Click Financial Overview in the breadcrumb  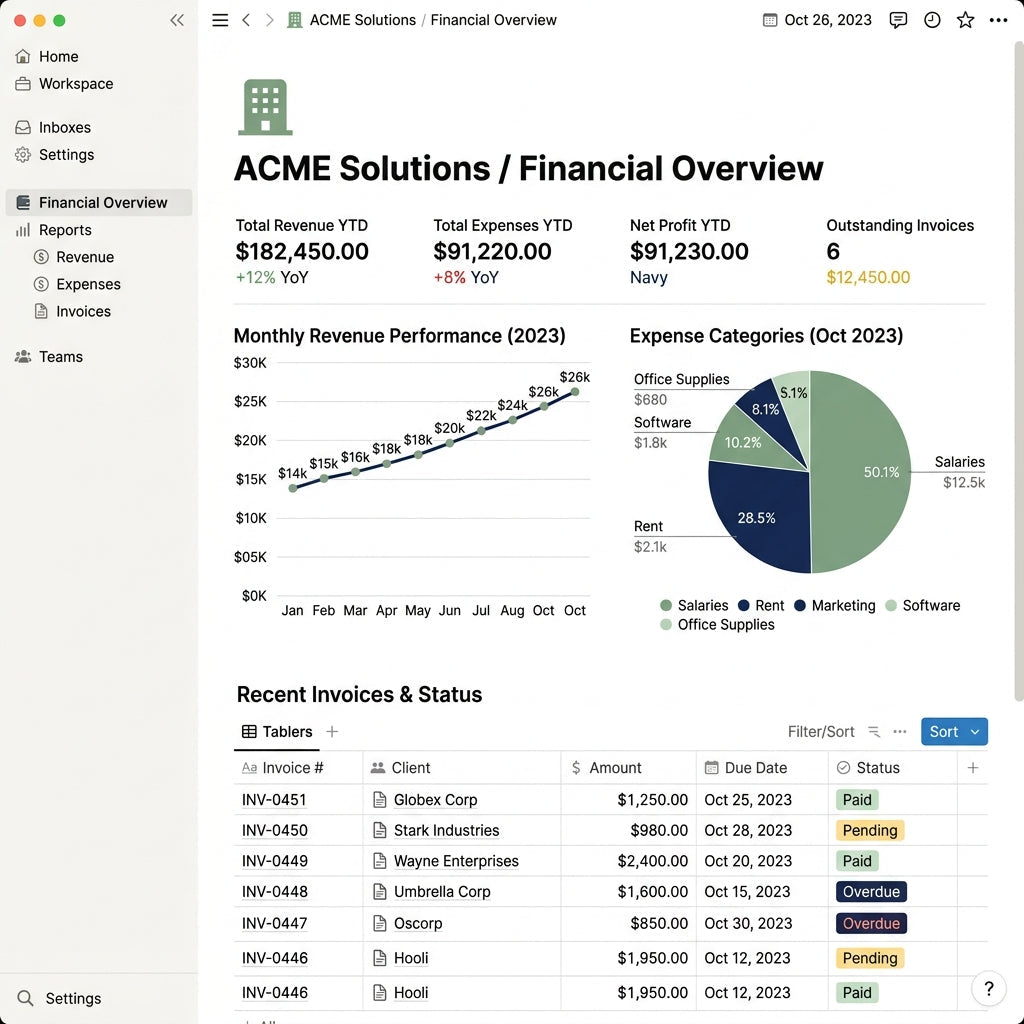[x=494, y=20]
